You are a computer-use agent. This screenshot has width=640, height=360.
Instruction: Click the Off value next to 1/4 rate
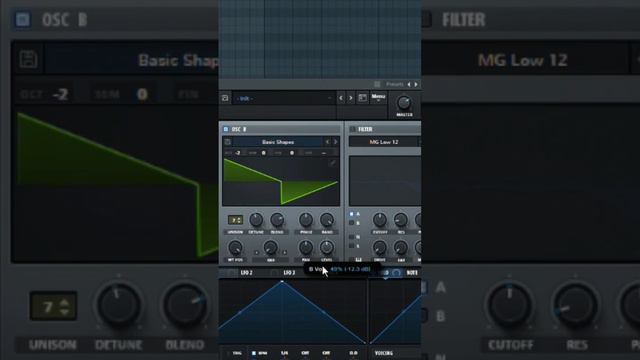pos(305,353)
